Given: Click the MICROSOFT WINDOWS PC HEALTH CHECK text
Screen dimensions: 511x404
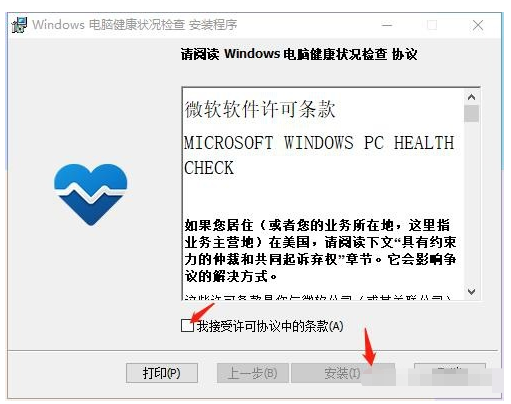Looking at the screenshot, I should point(319,155).
